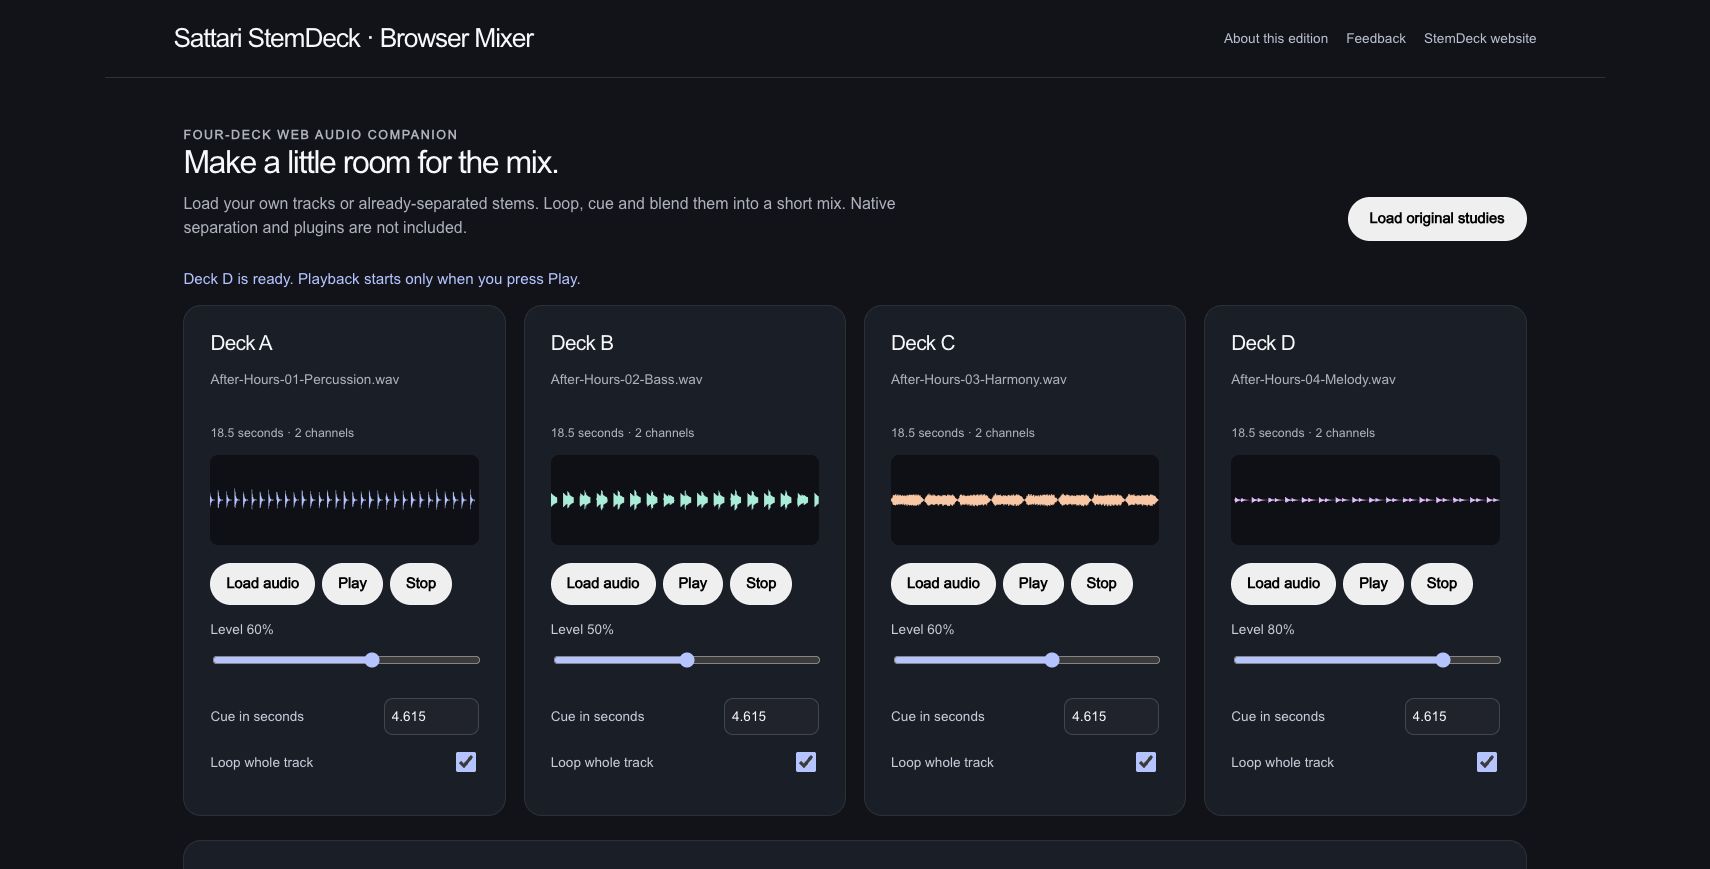Image resolution: width=1710 pixels, height=869 pixels.
Task: Open the Feedback link
Action: point(1376,38)
